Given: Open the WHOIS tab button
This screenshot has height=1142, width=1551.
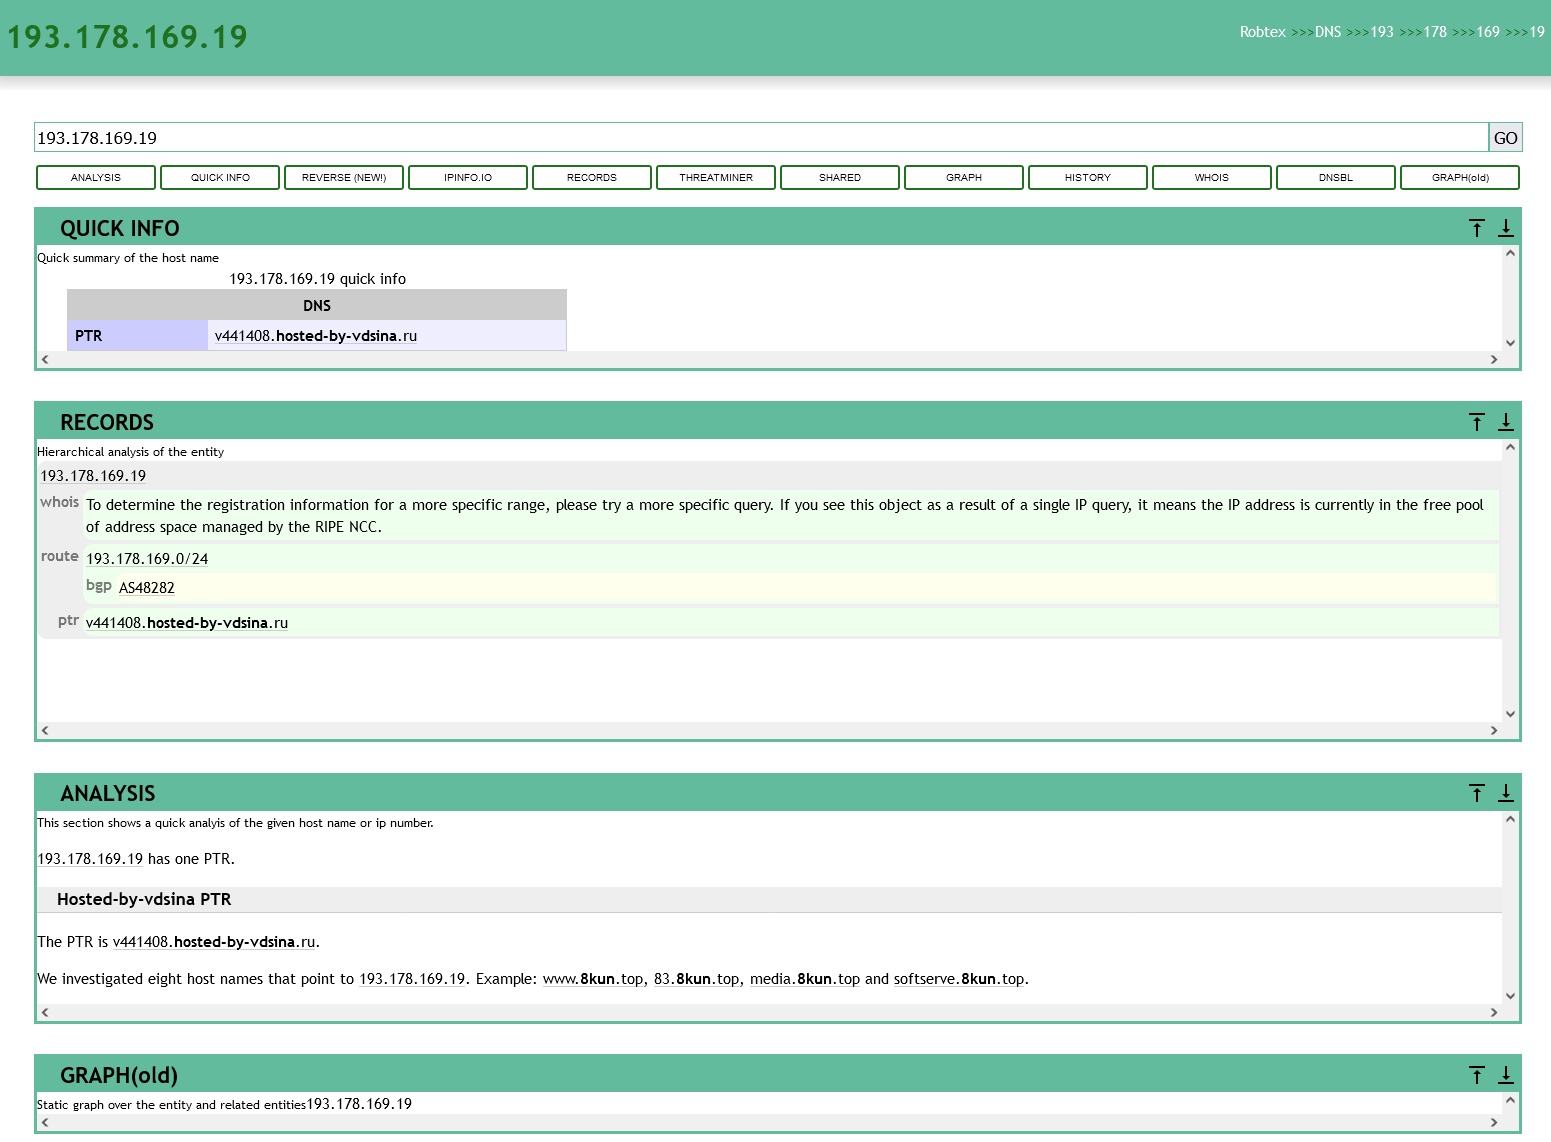Looking at the screenshot, I should coord(1212,177).
